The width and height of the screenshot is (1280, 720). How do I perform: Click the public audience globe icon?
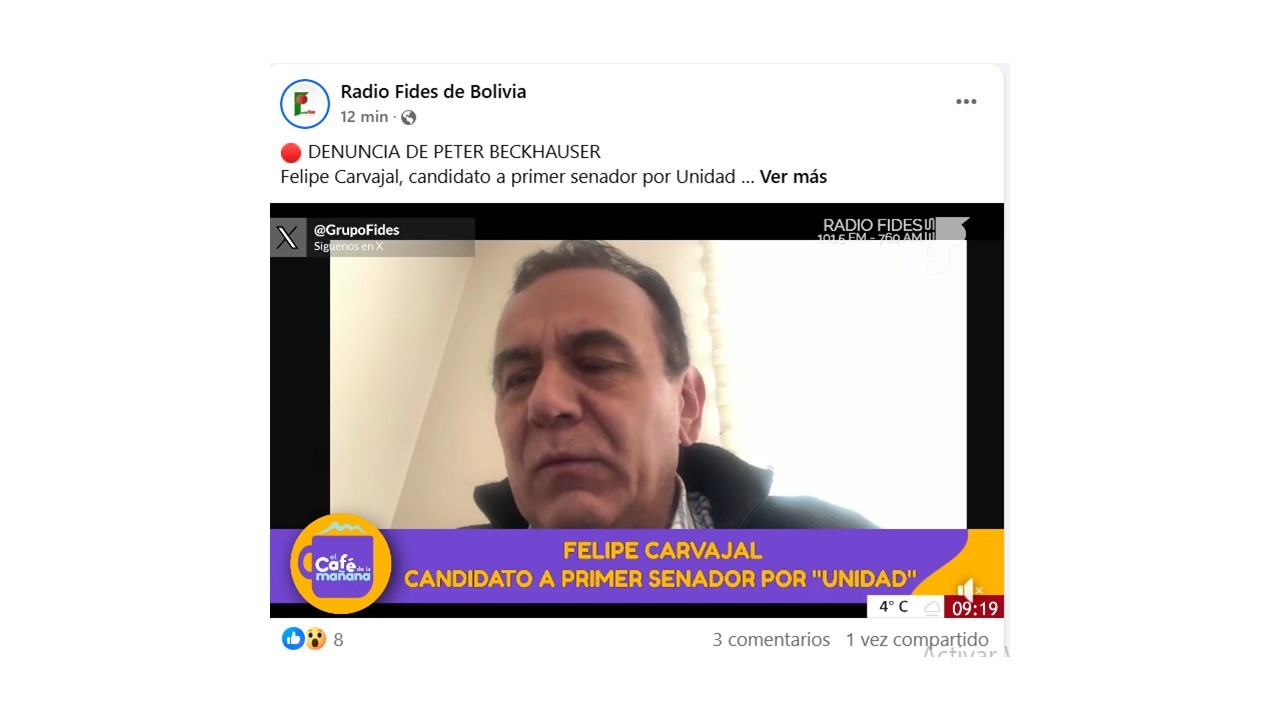point(408,118)
